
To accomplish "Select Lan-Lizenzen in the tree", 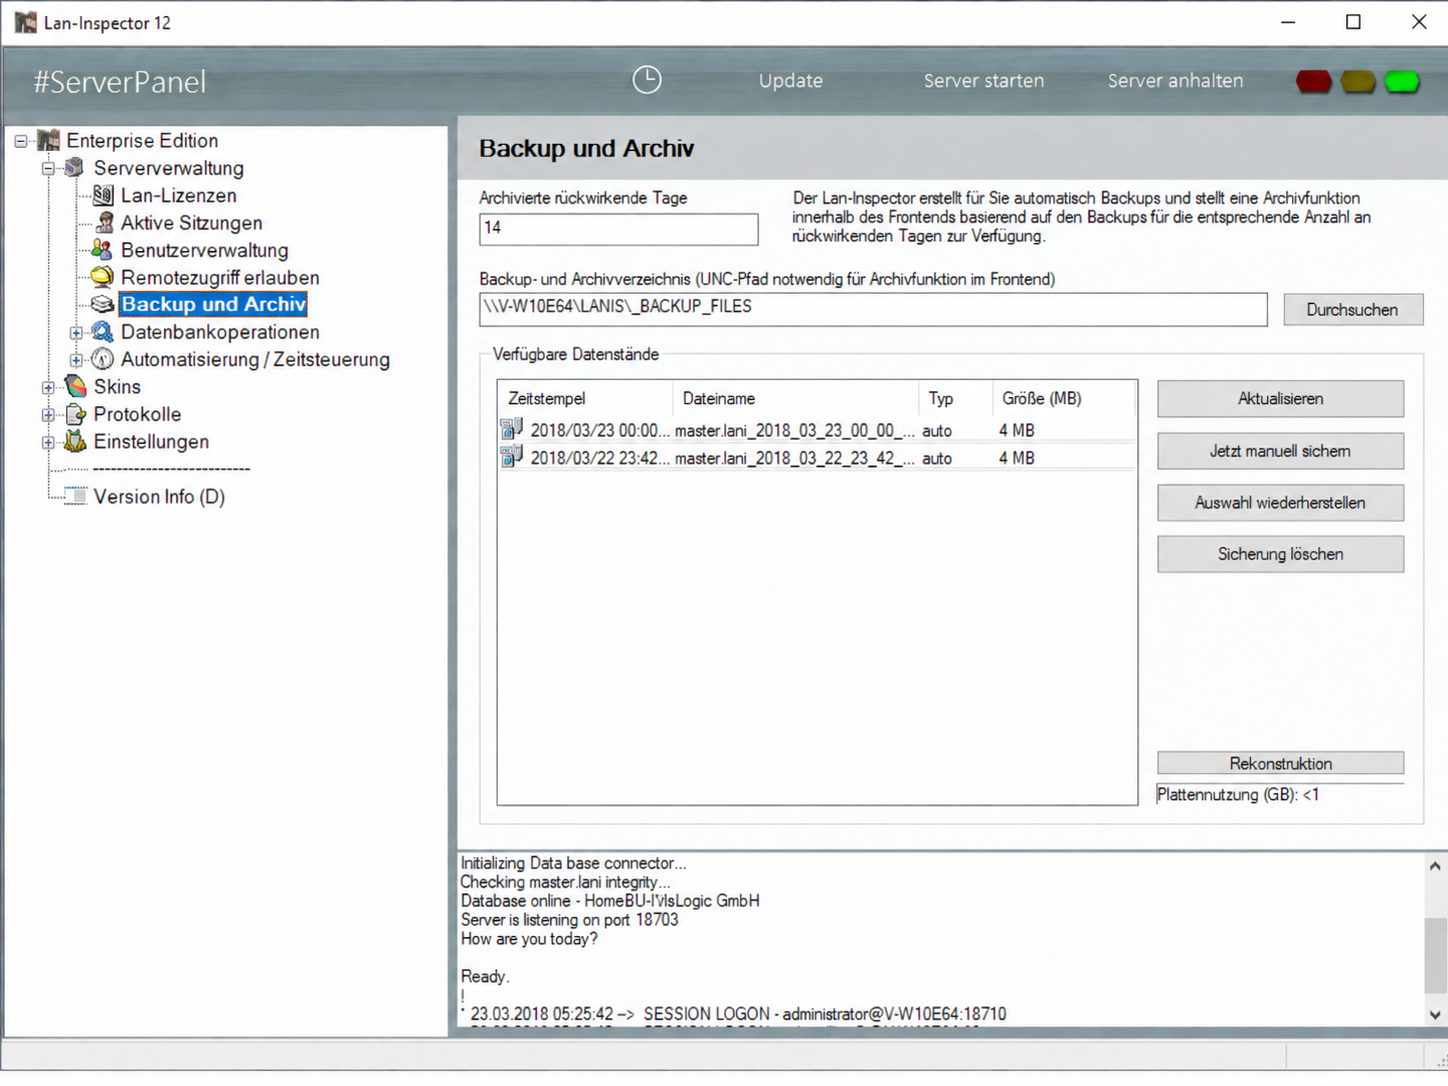I will (179, 195).
